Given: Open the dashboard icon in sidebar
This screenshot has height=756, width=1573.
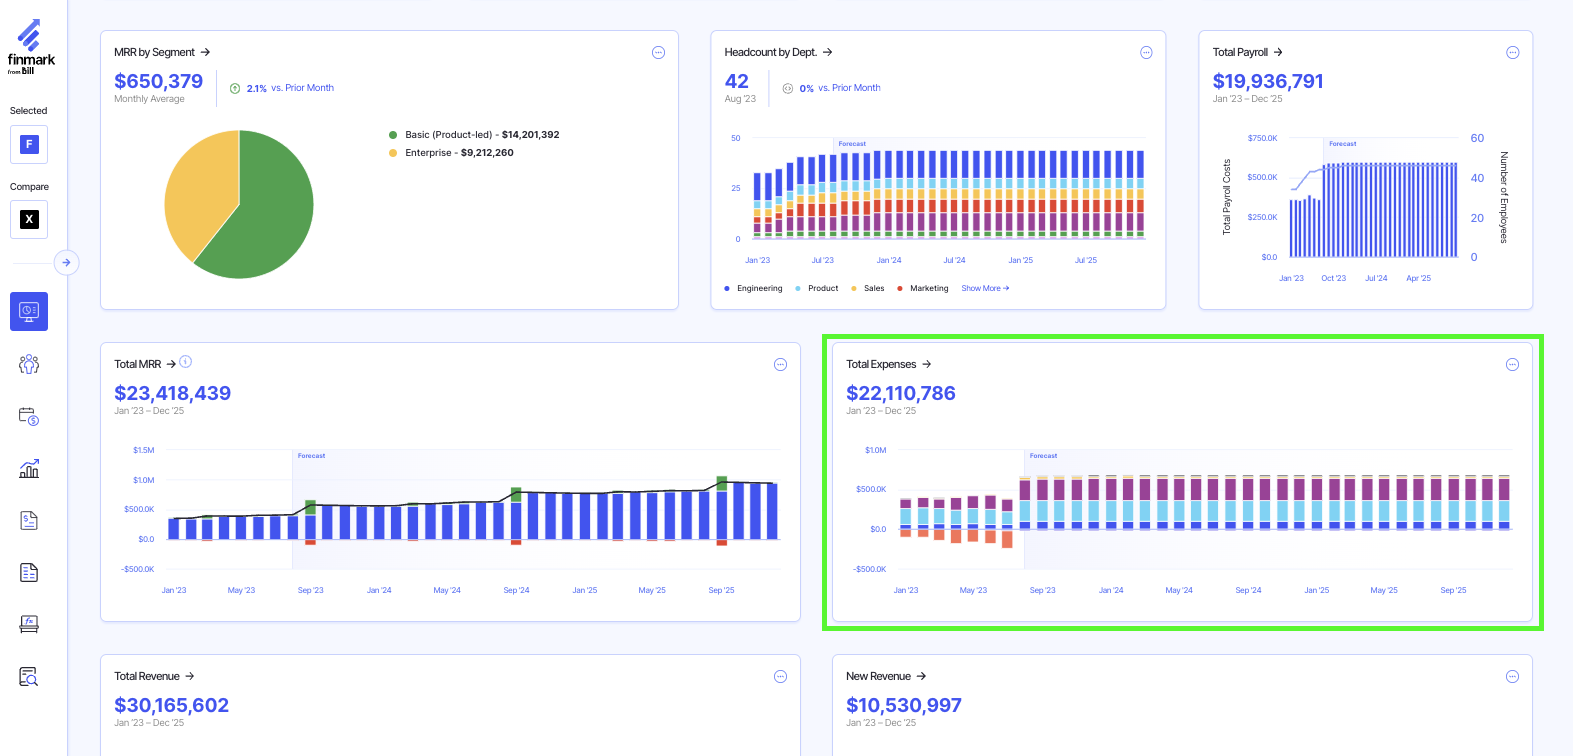Looking at the screenshot, I should [29, 311].
